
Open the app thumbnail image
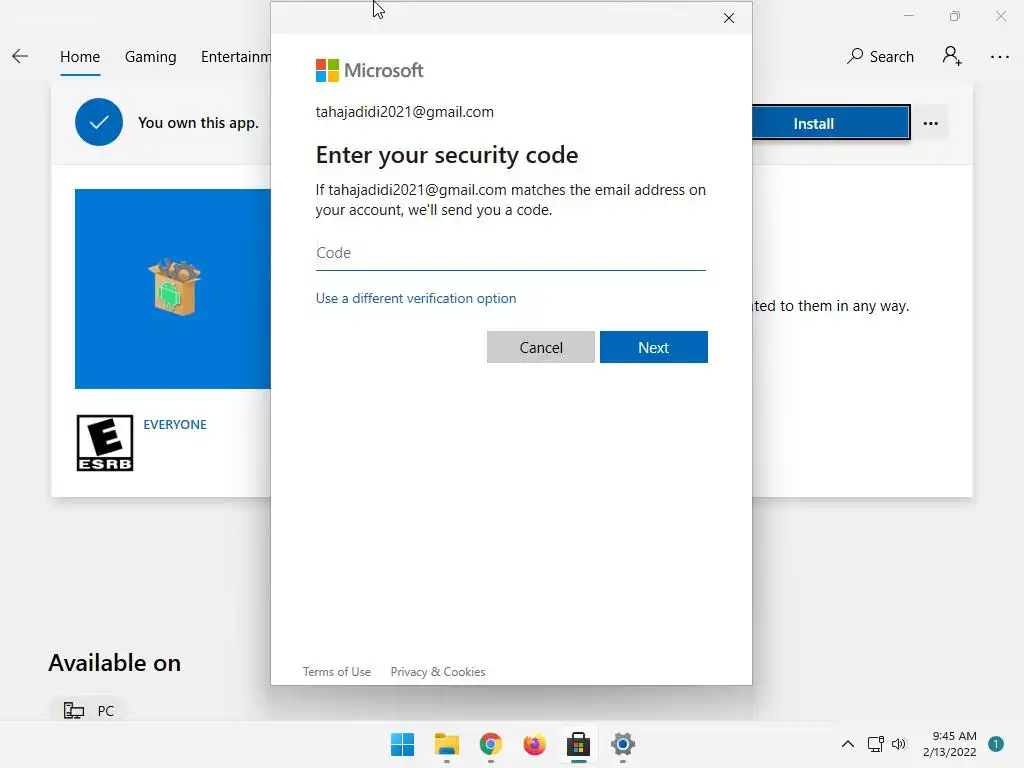[173, 289]
